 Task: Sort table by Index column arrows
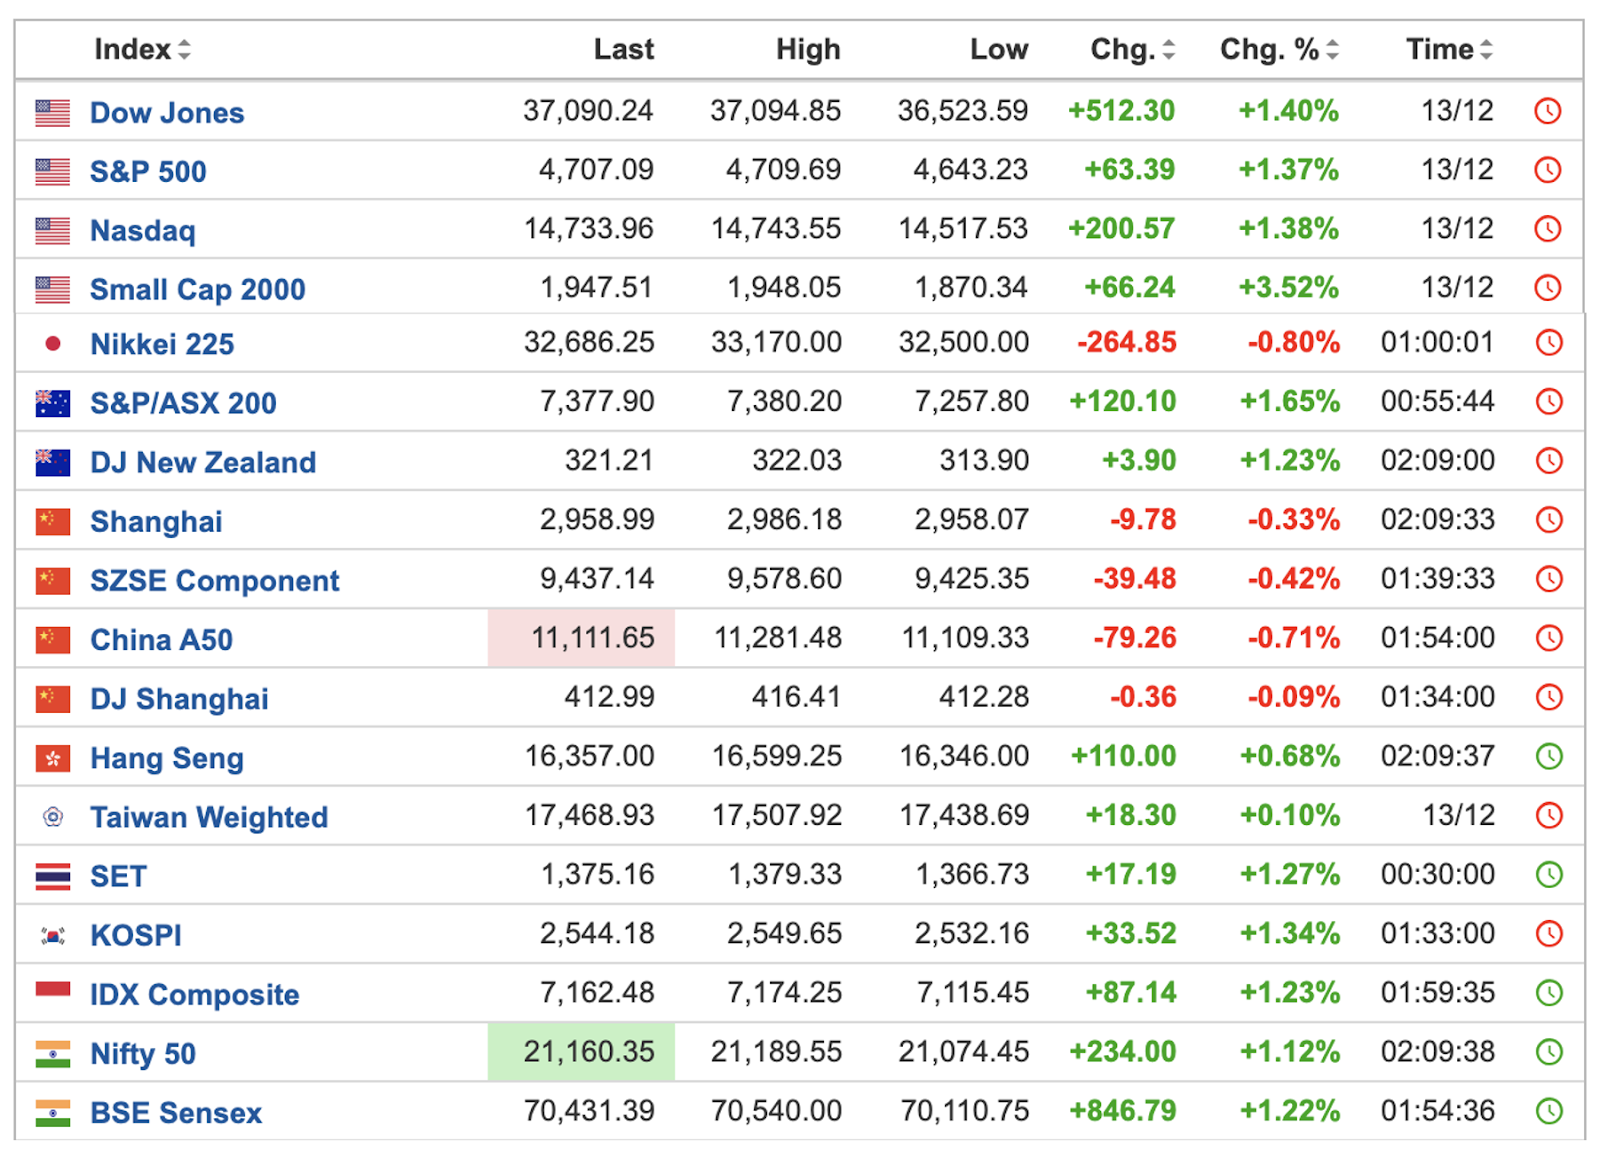click(184, 50)
